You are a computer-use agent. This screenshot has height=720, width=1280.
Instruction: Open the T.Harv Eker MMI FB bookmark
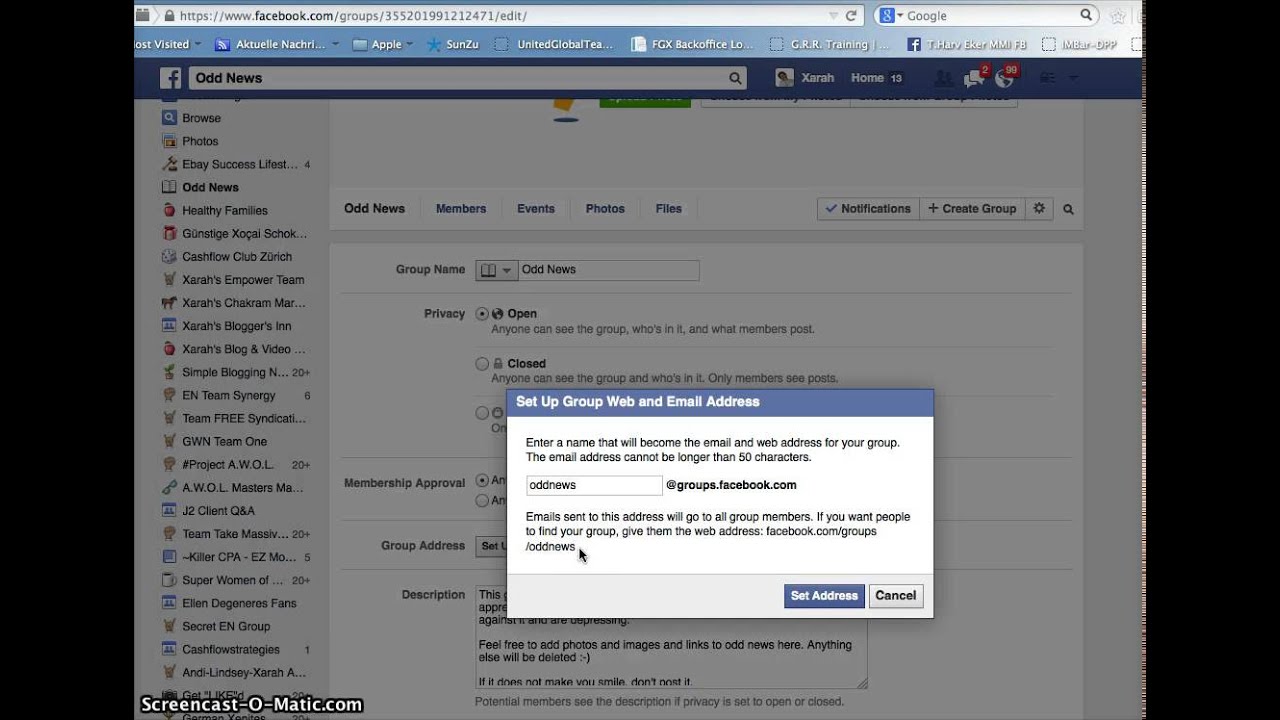pos(967,44)
